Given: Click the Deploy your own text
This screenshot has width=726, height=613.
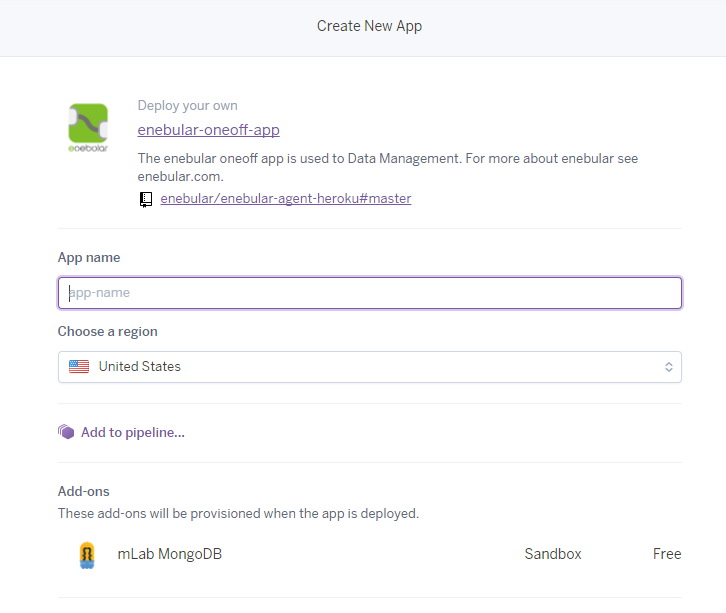Looking at the screenshot, I should (187, 106).
